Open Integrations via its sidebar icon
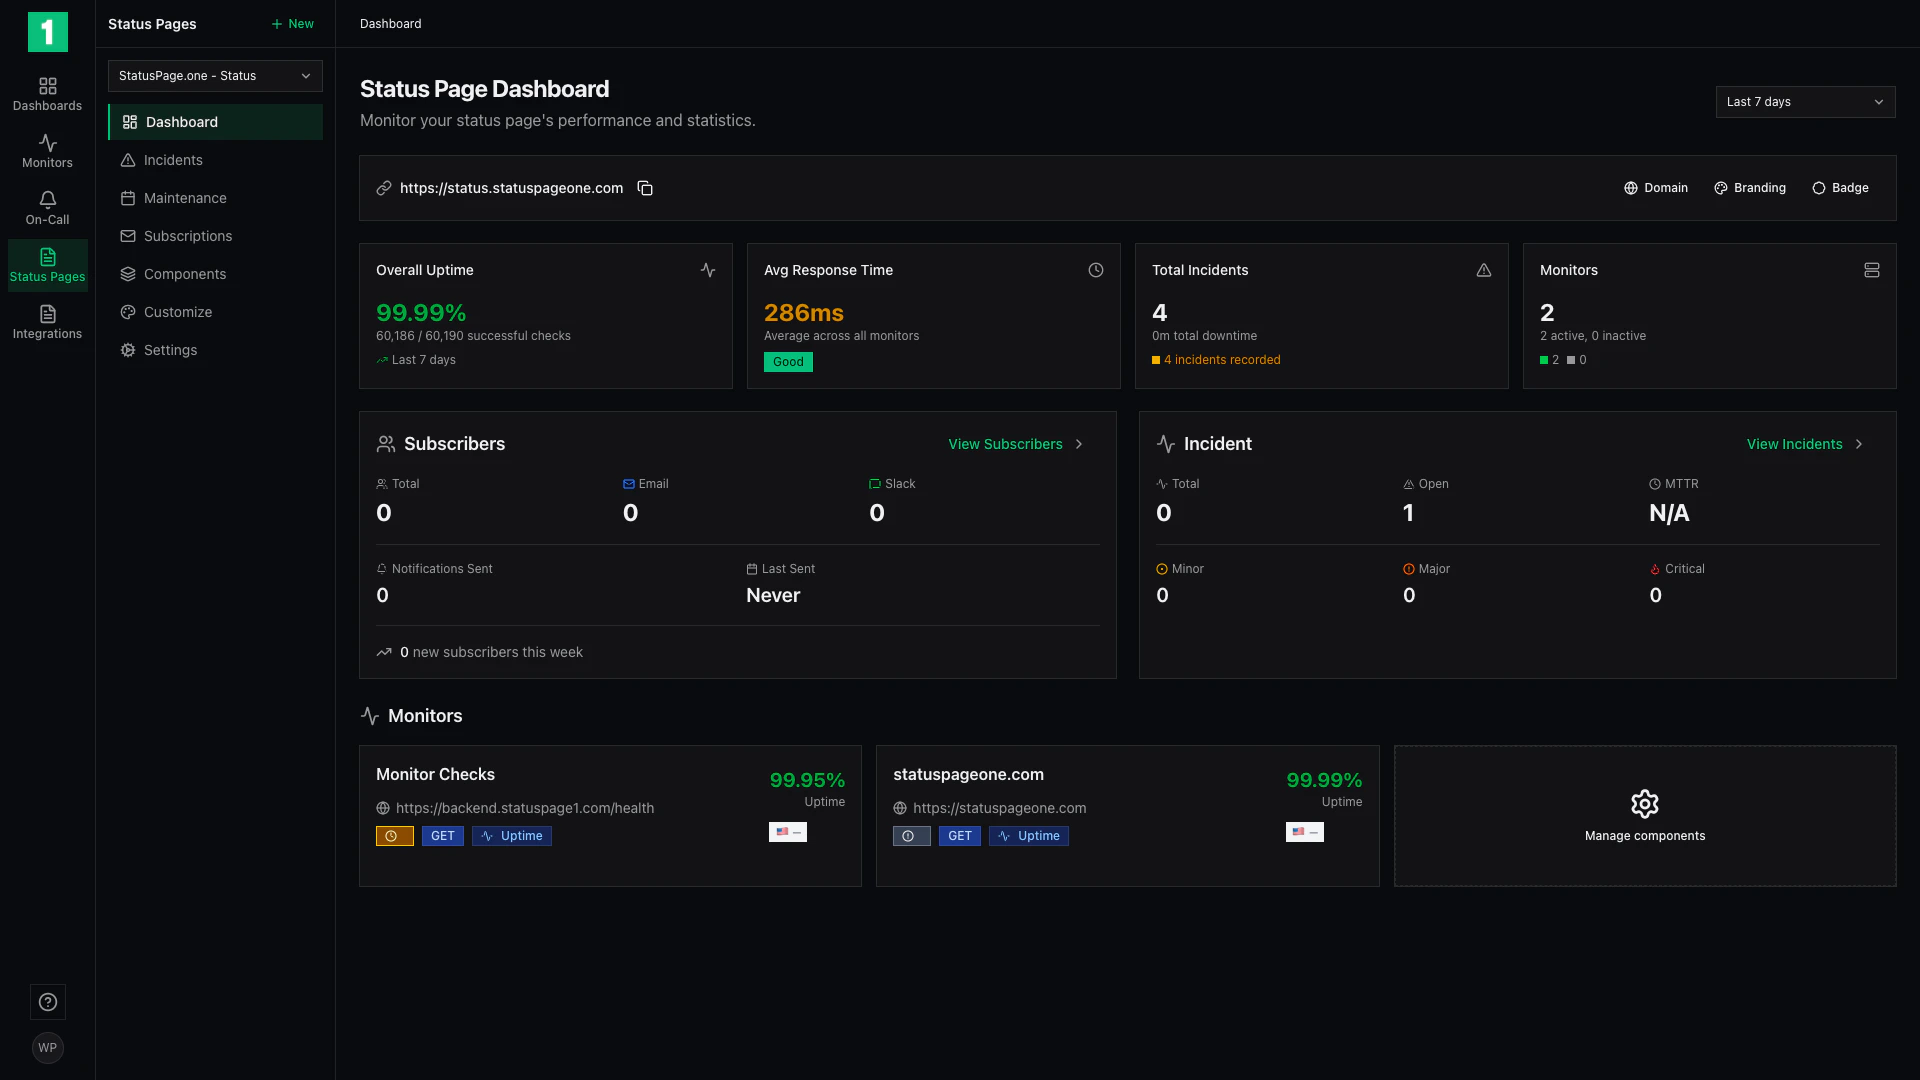1920x1080 pixels. pyautogui.click(x=47, y=320)
